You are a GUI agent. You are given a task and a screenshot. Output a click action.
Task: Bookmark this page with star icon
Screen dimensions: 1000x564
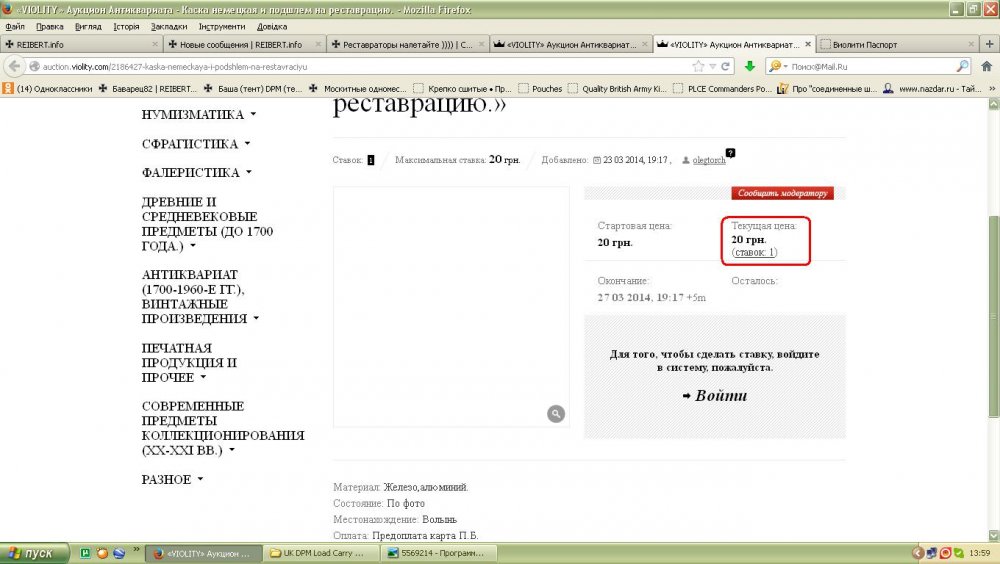[x=698, y=66]
